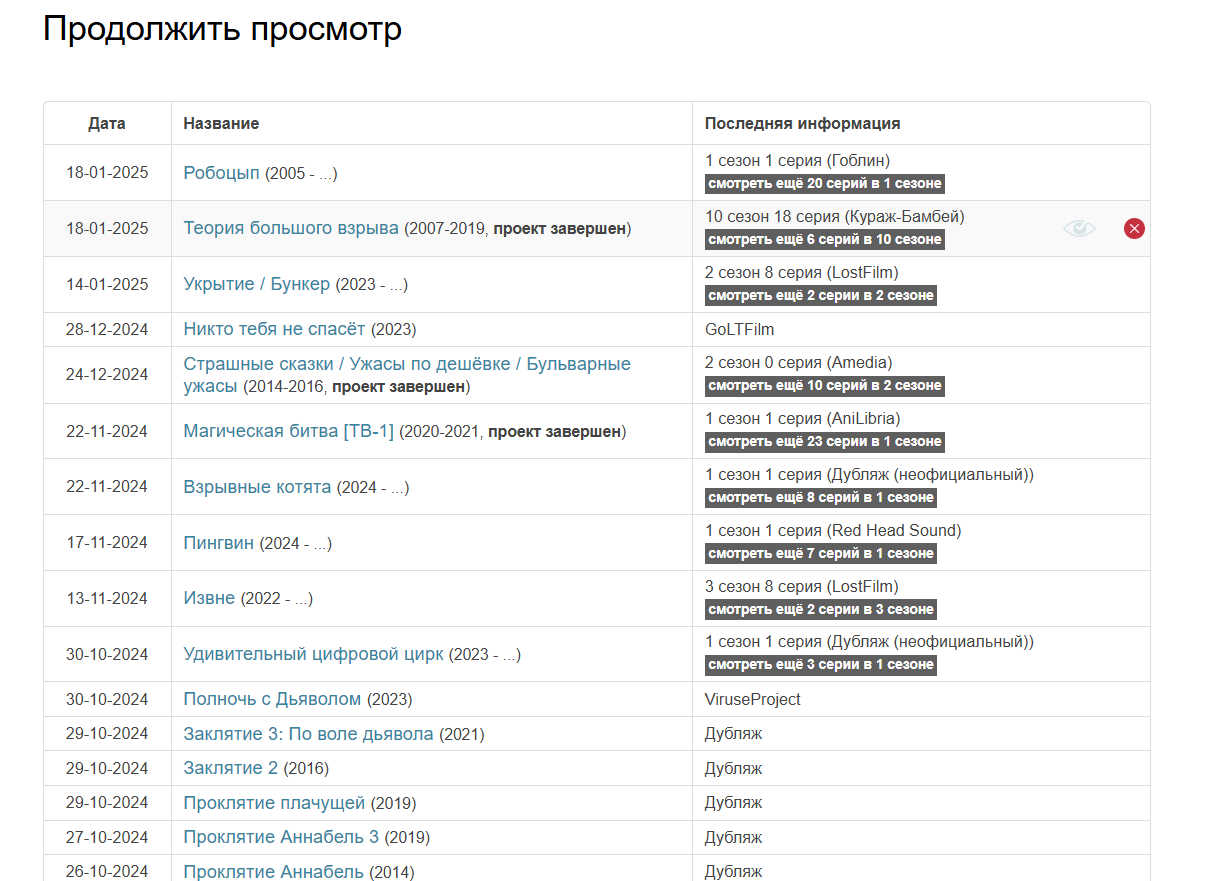Open Взрывные котята show link
1207x881 pixels.
click(x=257, y=487)
